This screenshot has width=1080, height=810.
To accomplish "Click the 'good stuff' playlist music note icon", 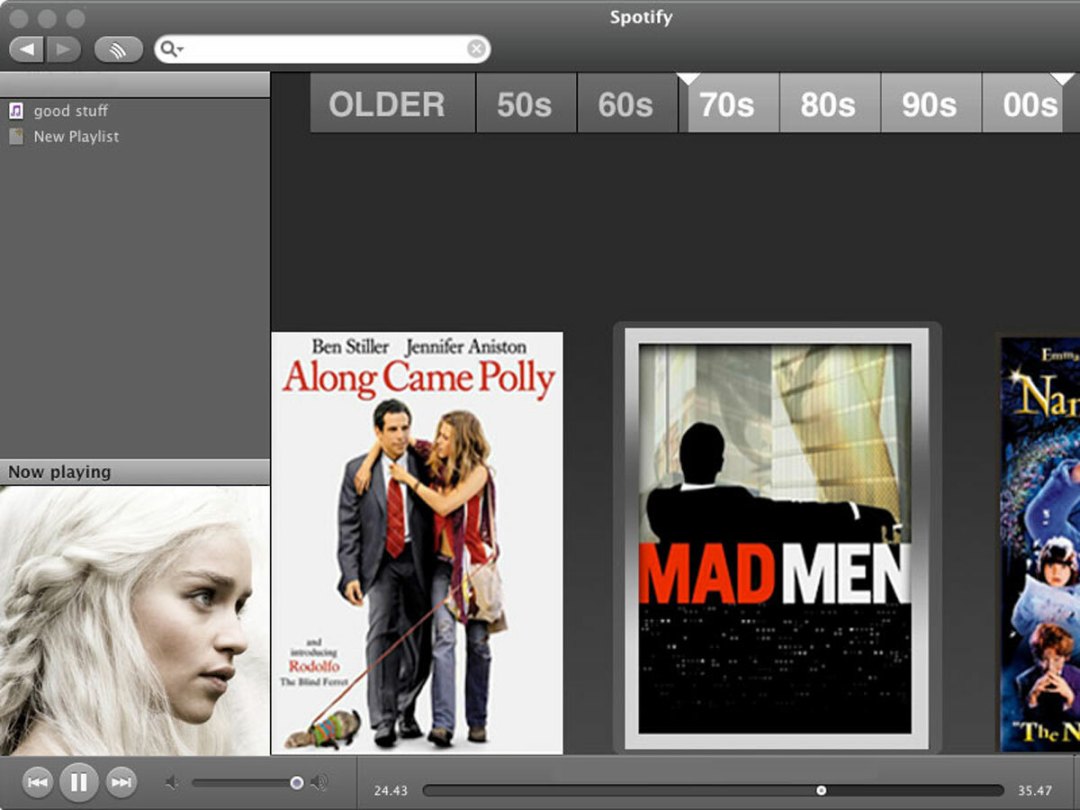I will click(16, 110).
